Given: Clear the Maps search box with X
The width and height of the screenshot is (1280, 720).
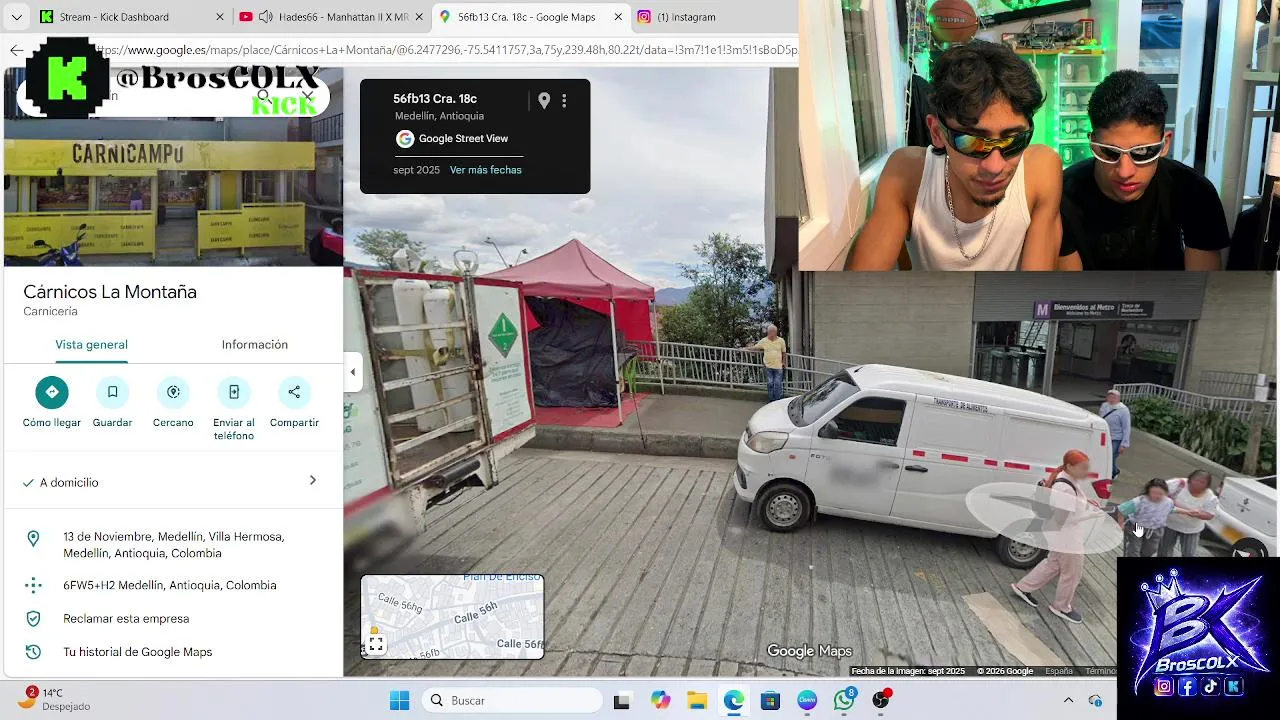Looking at the screenshot, I should 308,96.
